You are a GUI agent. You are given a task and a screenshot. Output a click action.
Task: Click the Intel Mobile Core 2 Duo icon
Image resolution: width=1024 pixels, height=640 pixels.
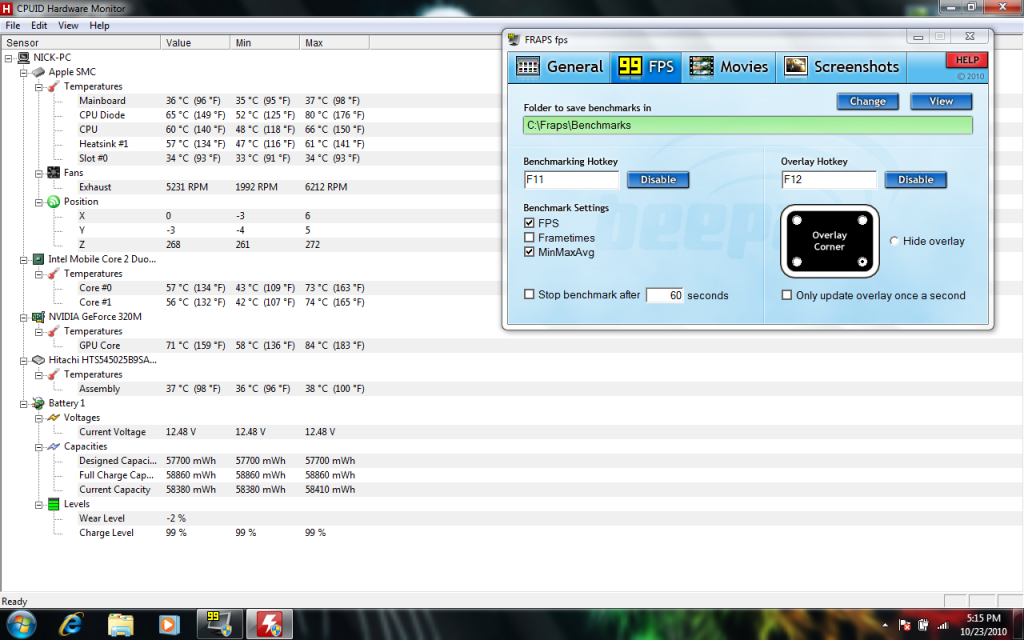click(x=39, y=259)
